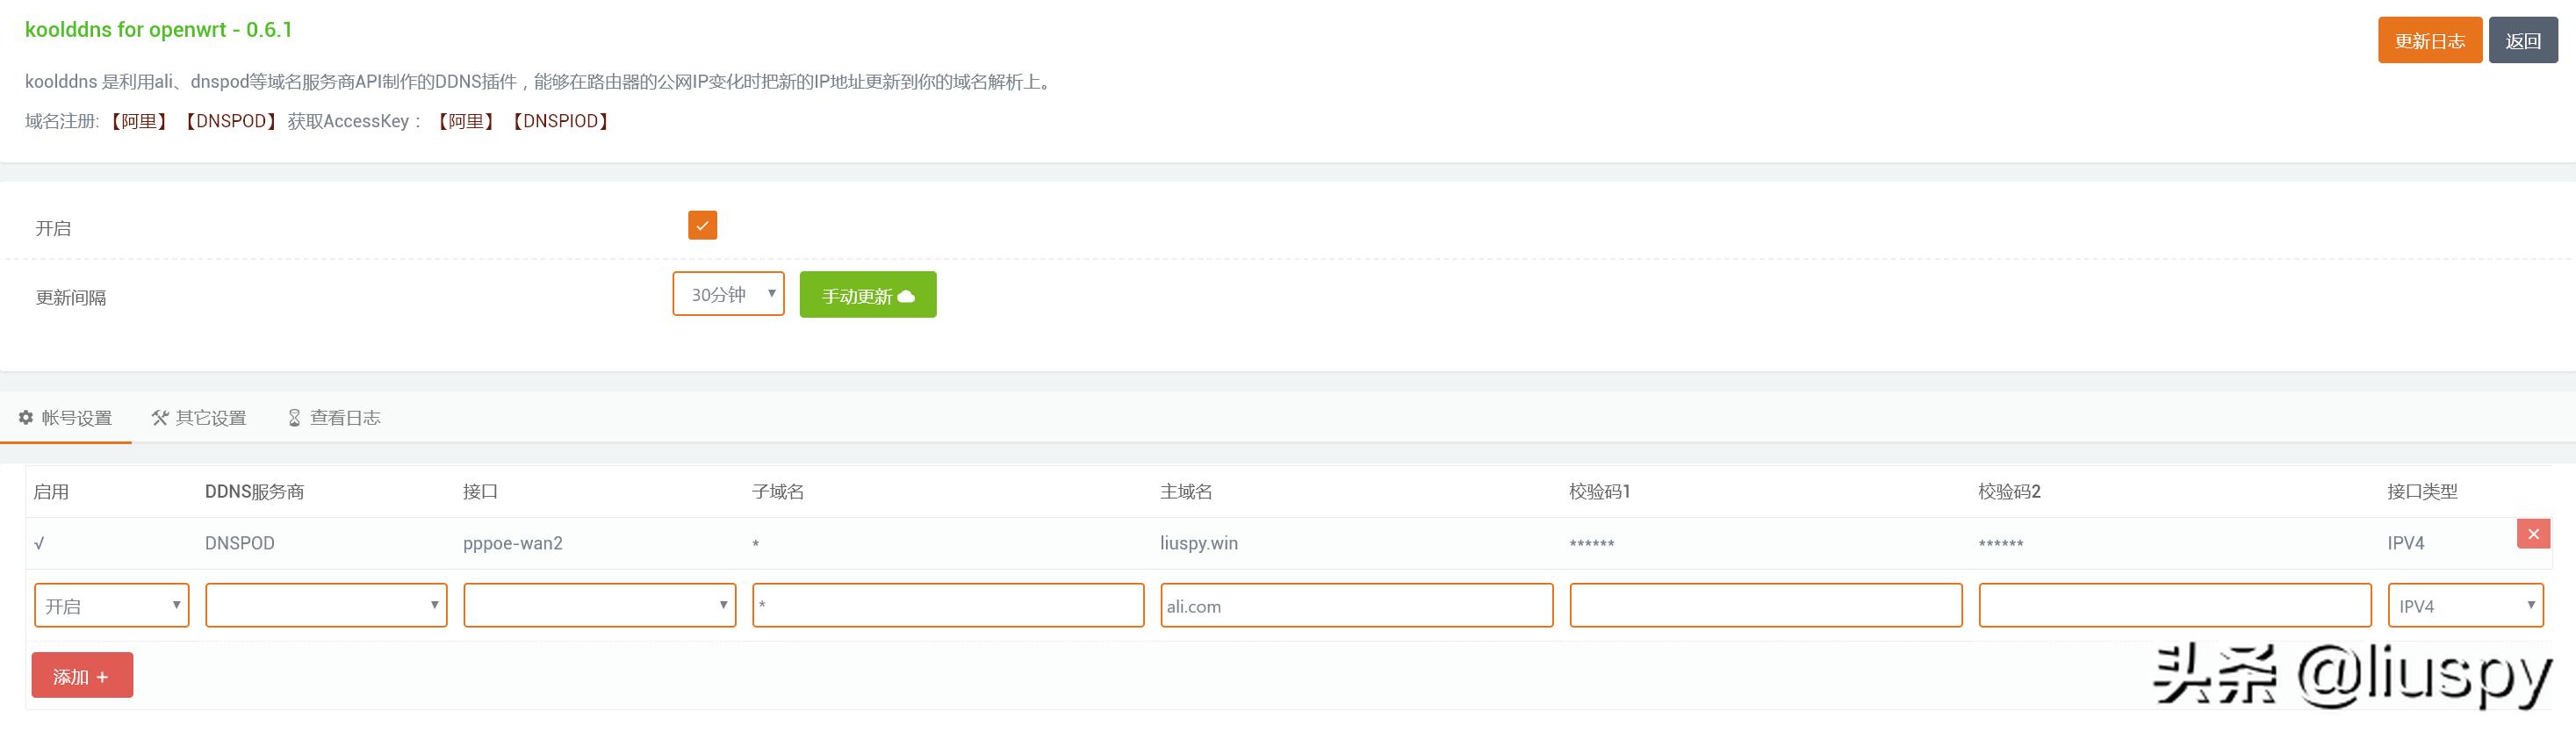The image size is (2576, 732).
Task: Open the 30分钟 update interval dropdown
Action: (x=728, y=294)
